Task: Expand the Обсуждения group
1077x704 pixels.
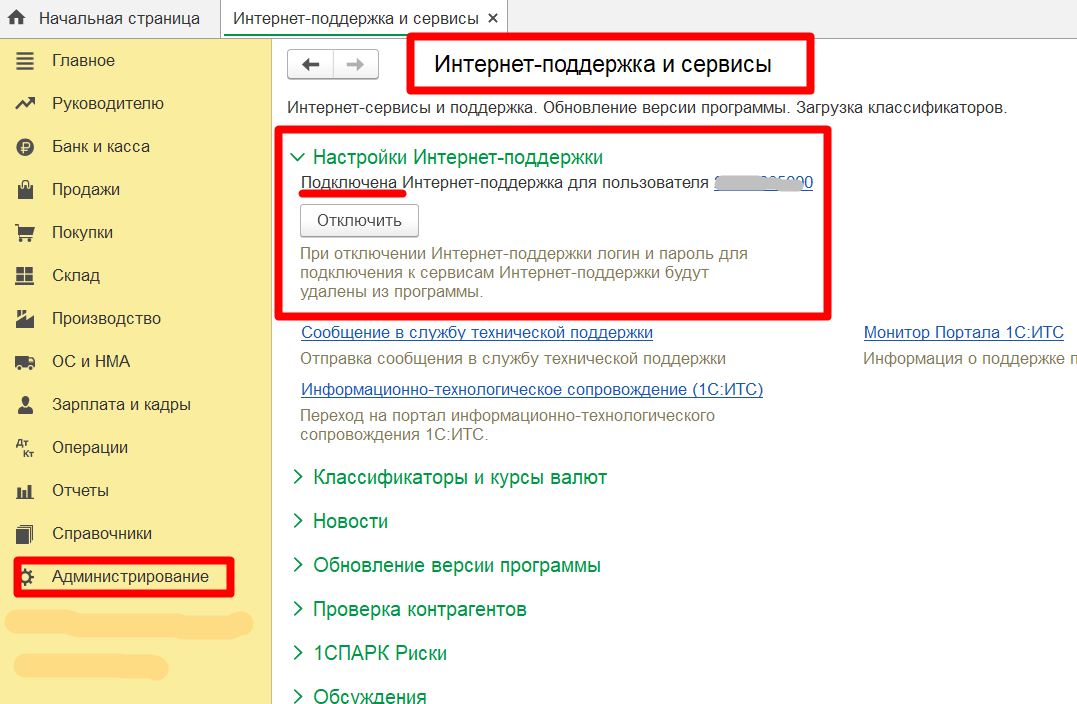Action: click(x=370, y=694)
